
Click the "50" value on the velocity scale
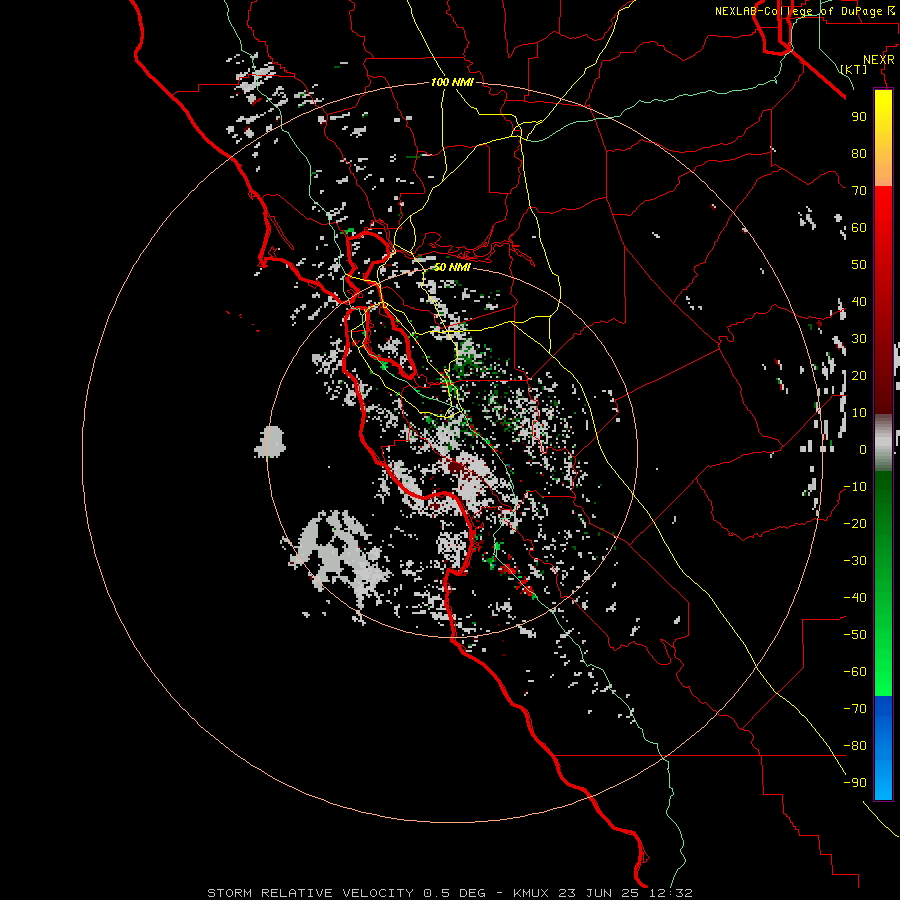859,265
